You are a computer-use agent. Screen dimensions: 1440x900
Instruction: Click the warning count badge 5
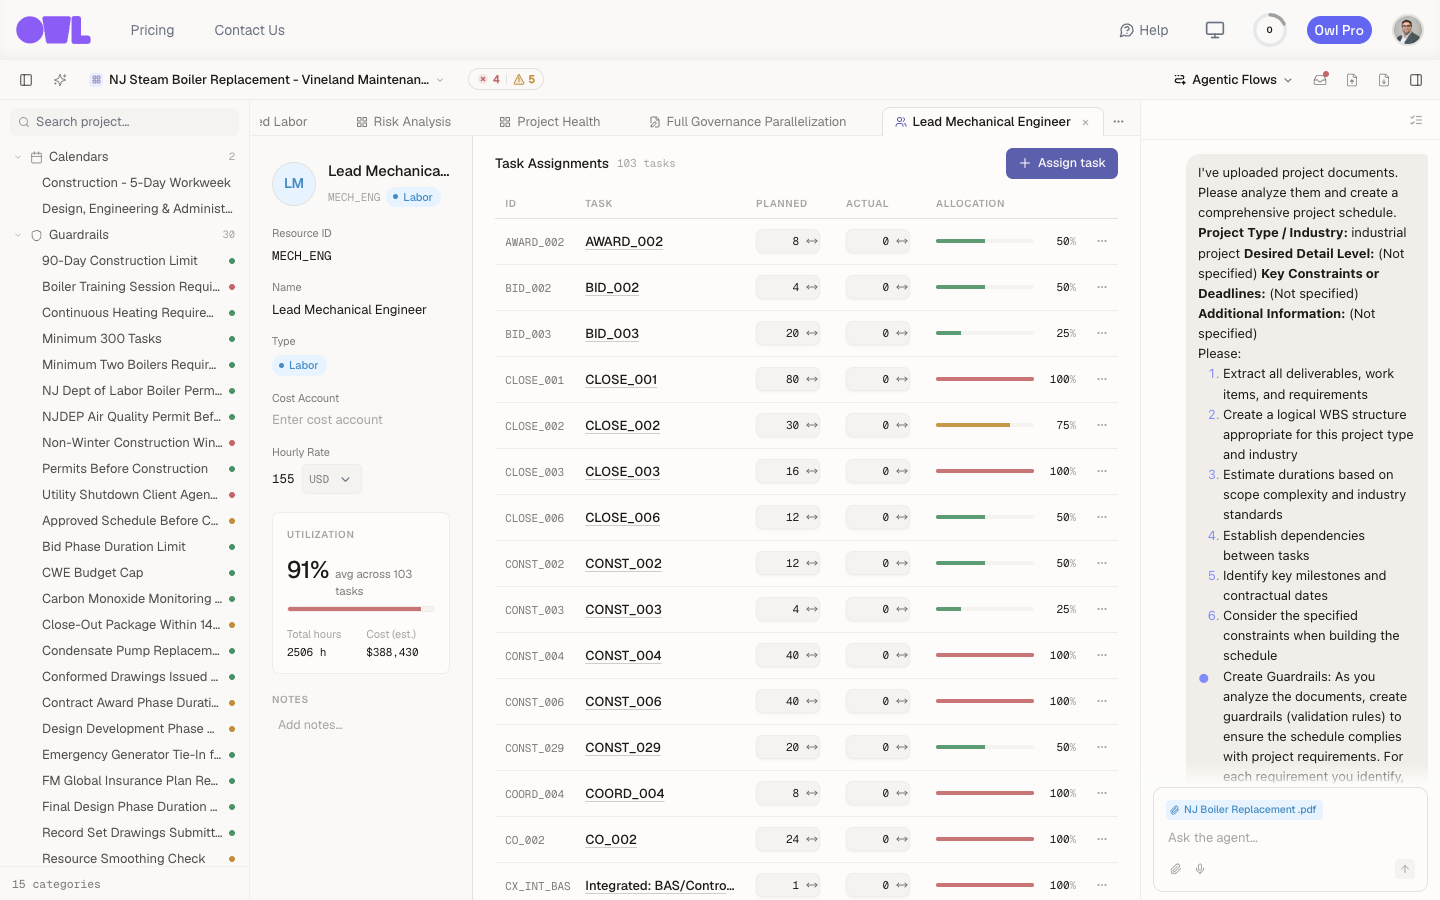coord(525,80)
